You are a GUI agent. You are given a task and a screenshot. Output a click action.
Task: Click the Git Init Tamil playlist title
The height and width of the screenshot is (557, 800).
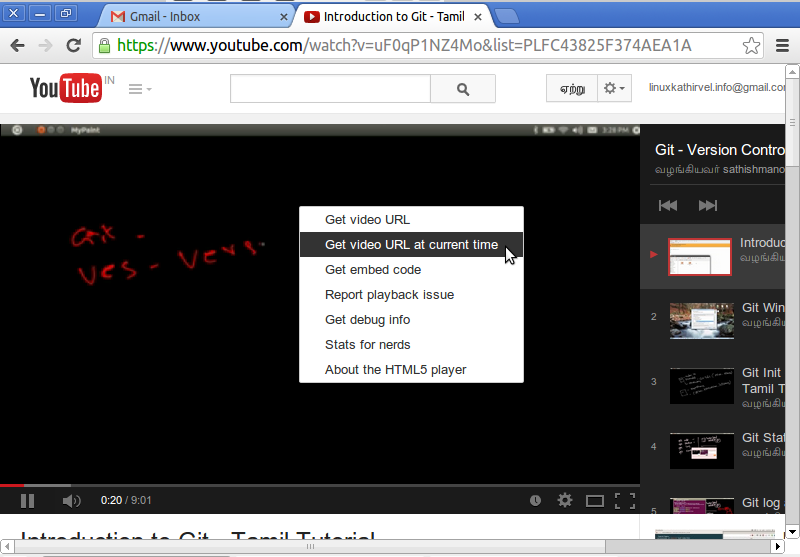[763, 381]
